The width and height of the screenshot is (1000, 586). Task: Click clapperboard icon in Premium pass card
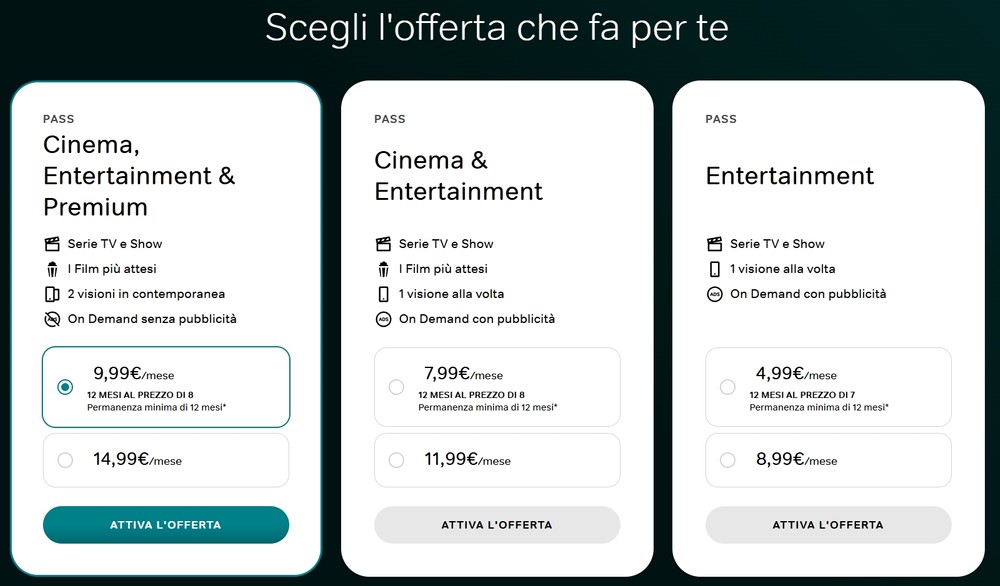pos(52,244)
